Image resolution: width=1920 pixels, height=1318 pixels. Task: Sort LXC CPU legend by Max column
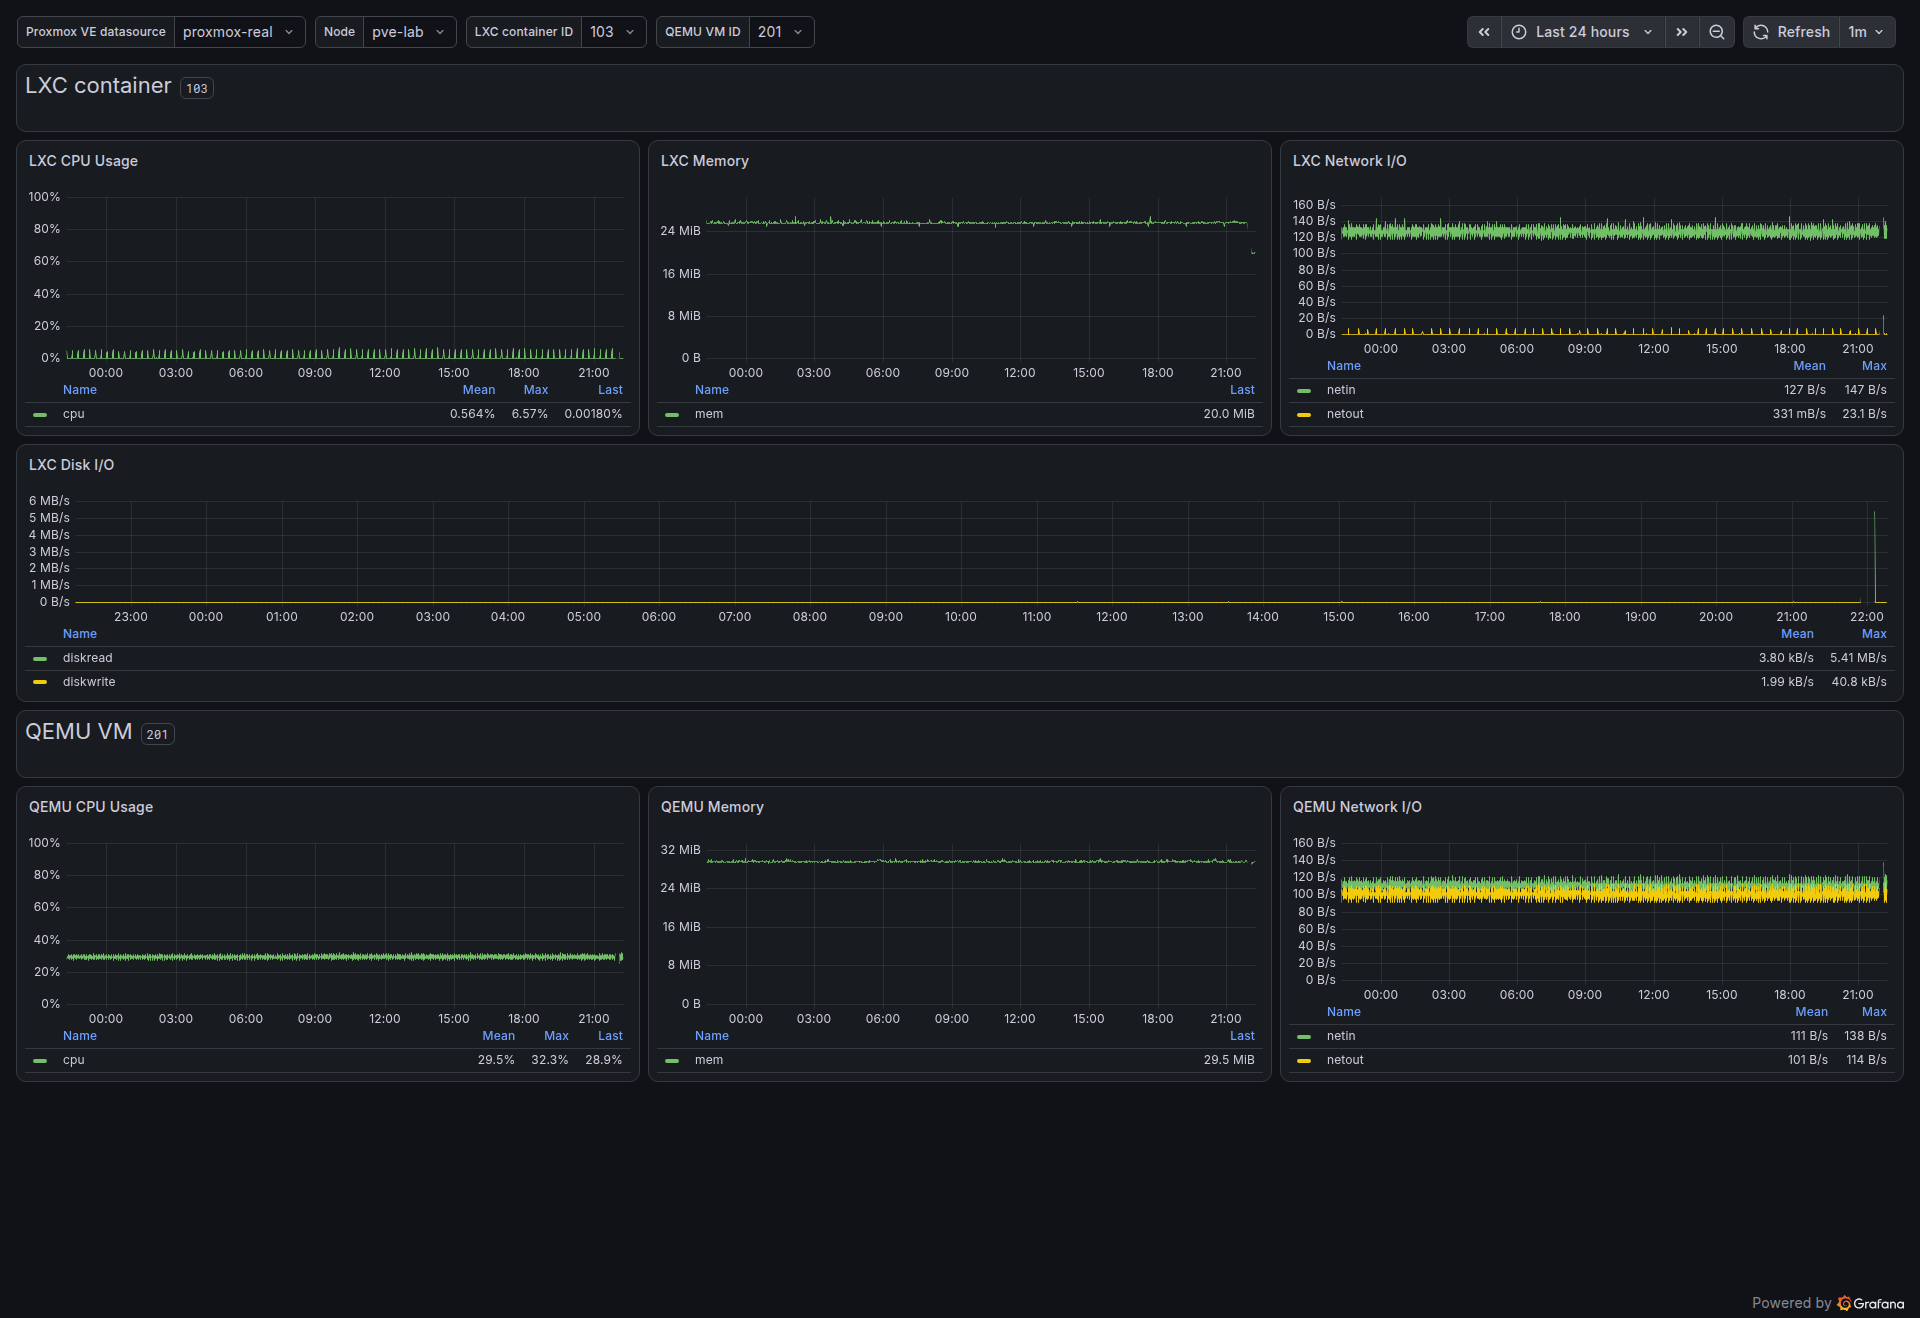[535, 390]
